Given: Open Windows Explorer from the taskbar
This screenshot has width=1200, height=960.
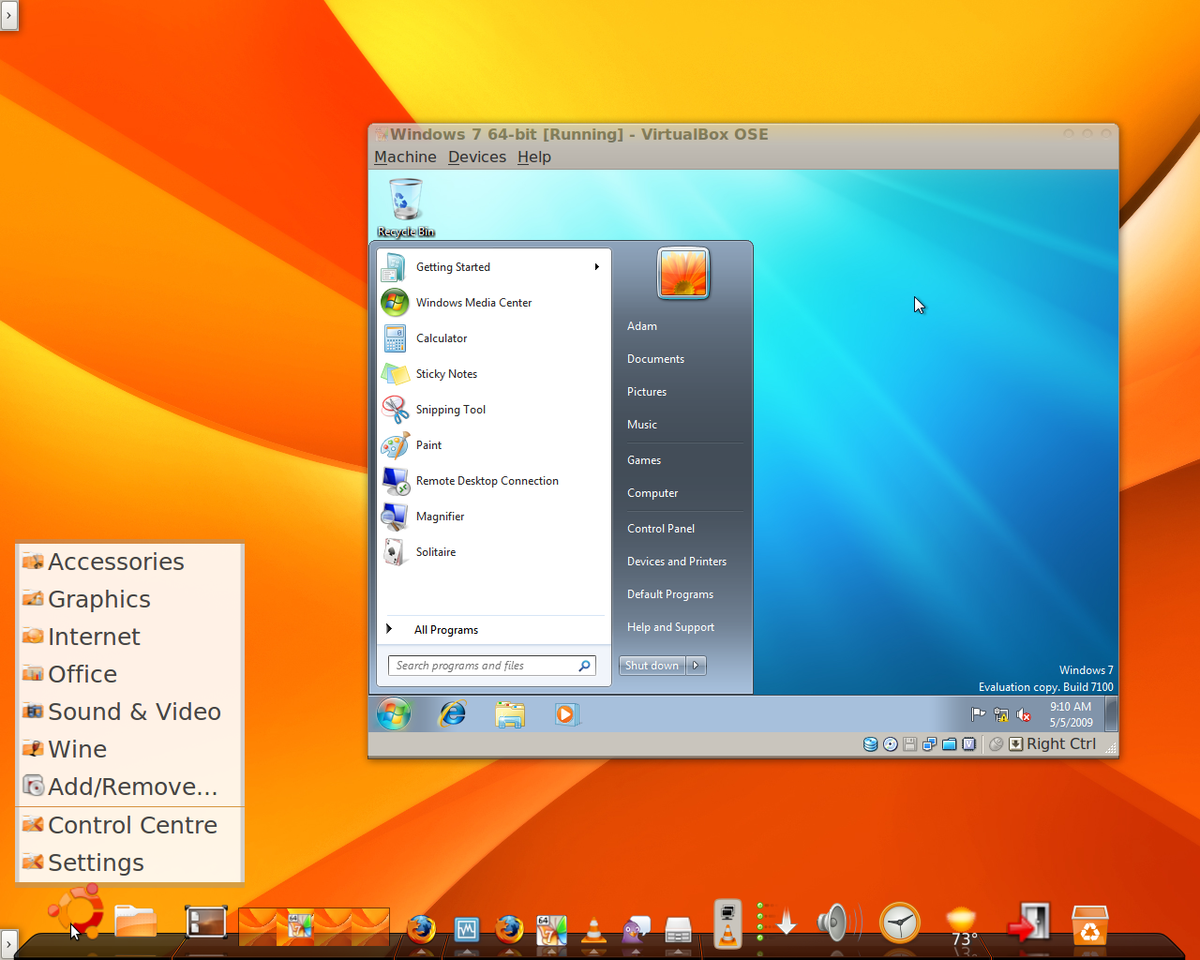Looking at the screenshot, I should click(x=510, y=714).
